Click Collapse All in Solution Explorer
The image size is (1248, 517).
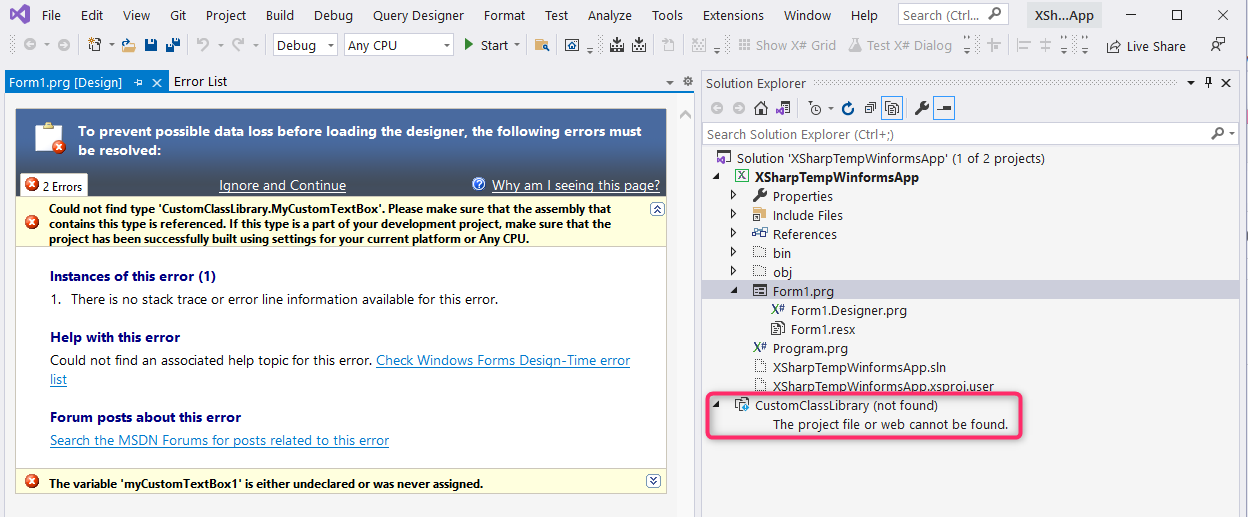click(870, 108)
